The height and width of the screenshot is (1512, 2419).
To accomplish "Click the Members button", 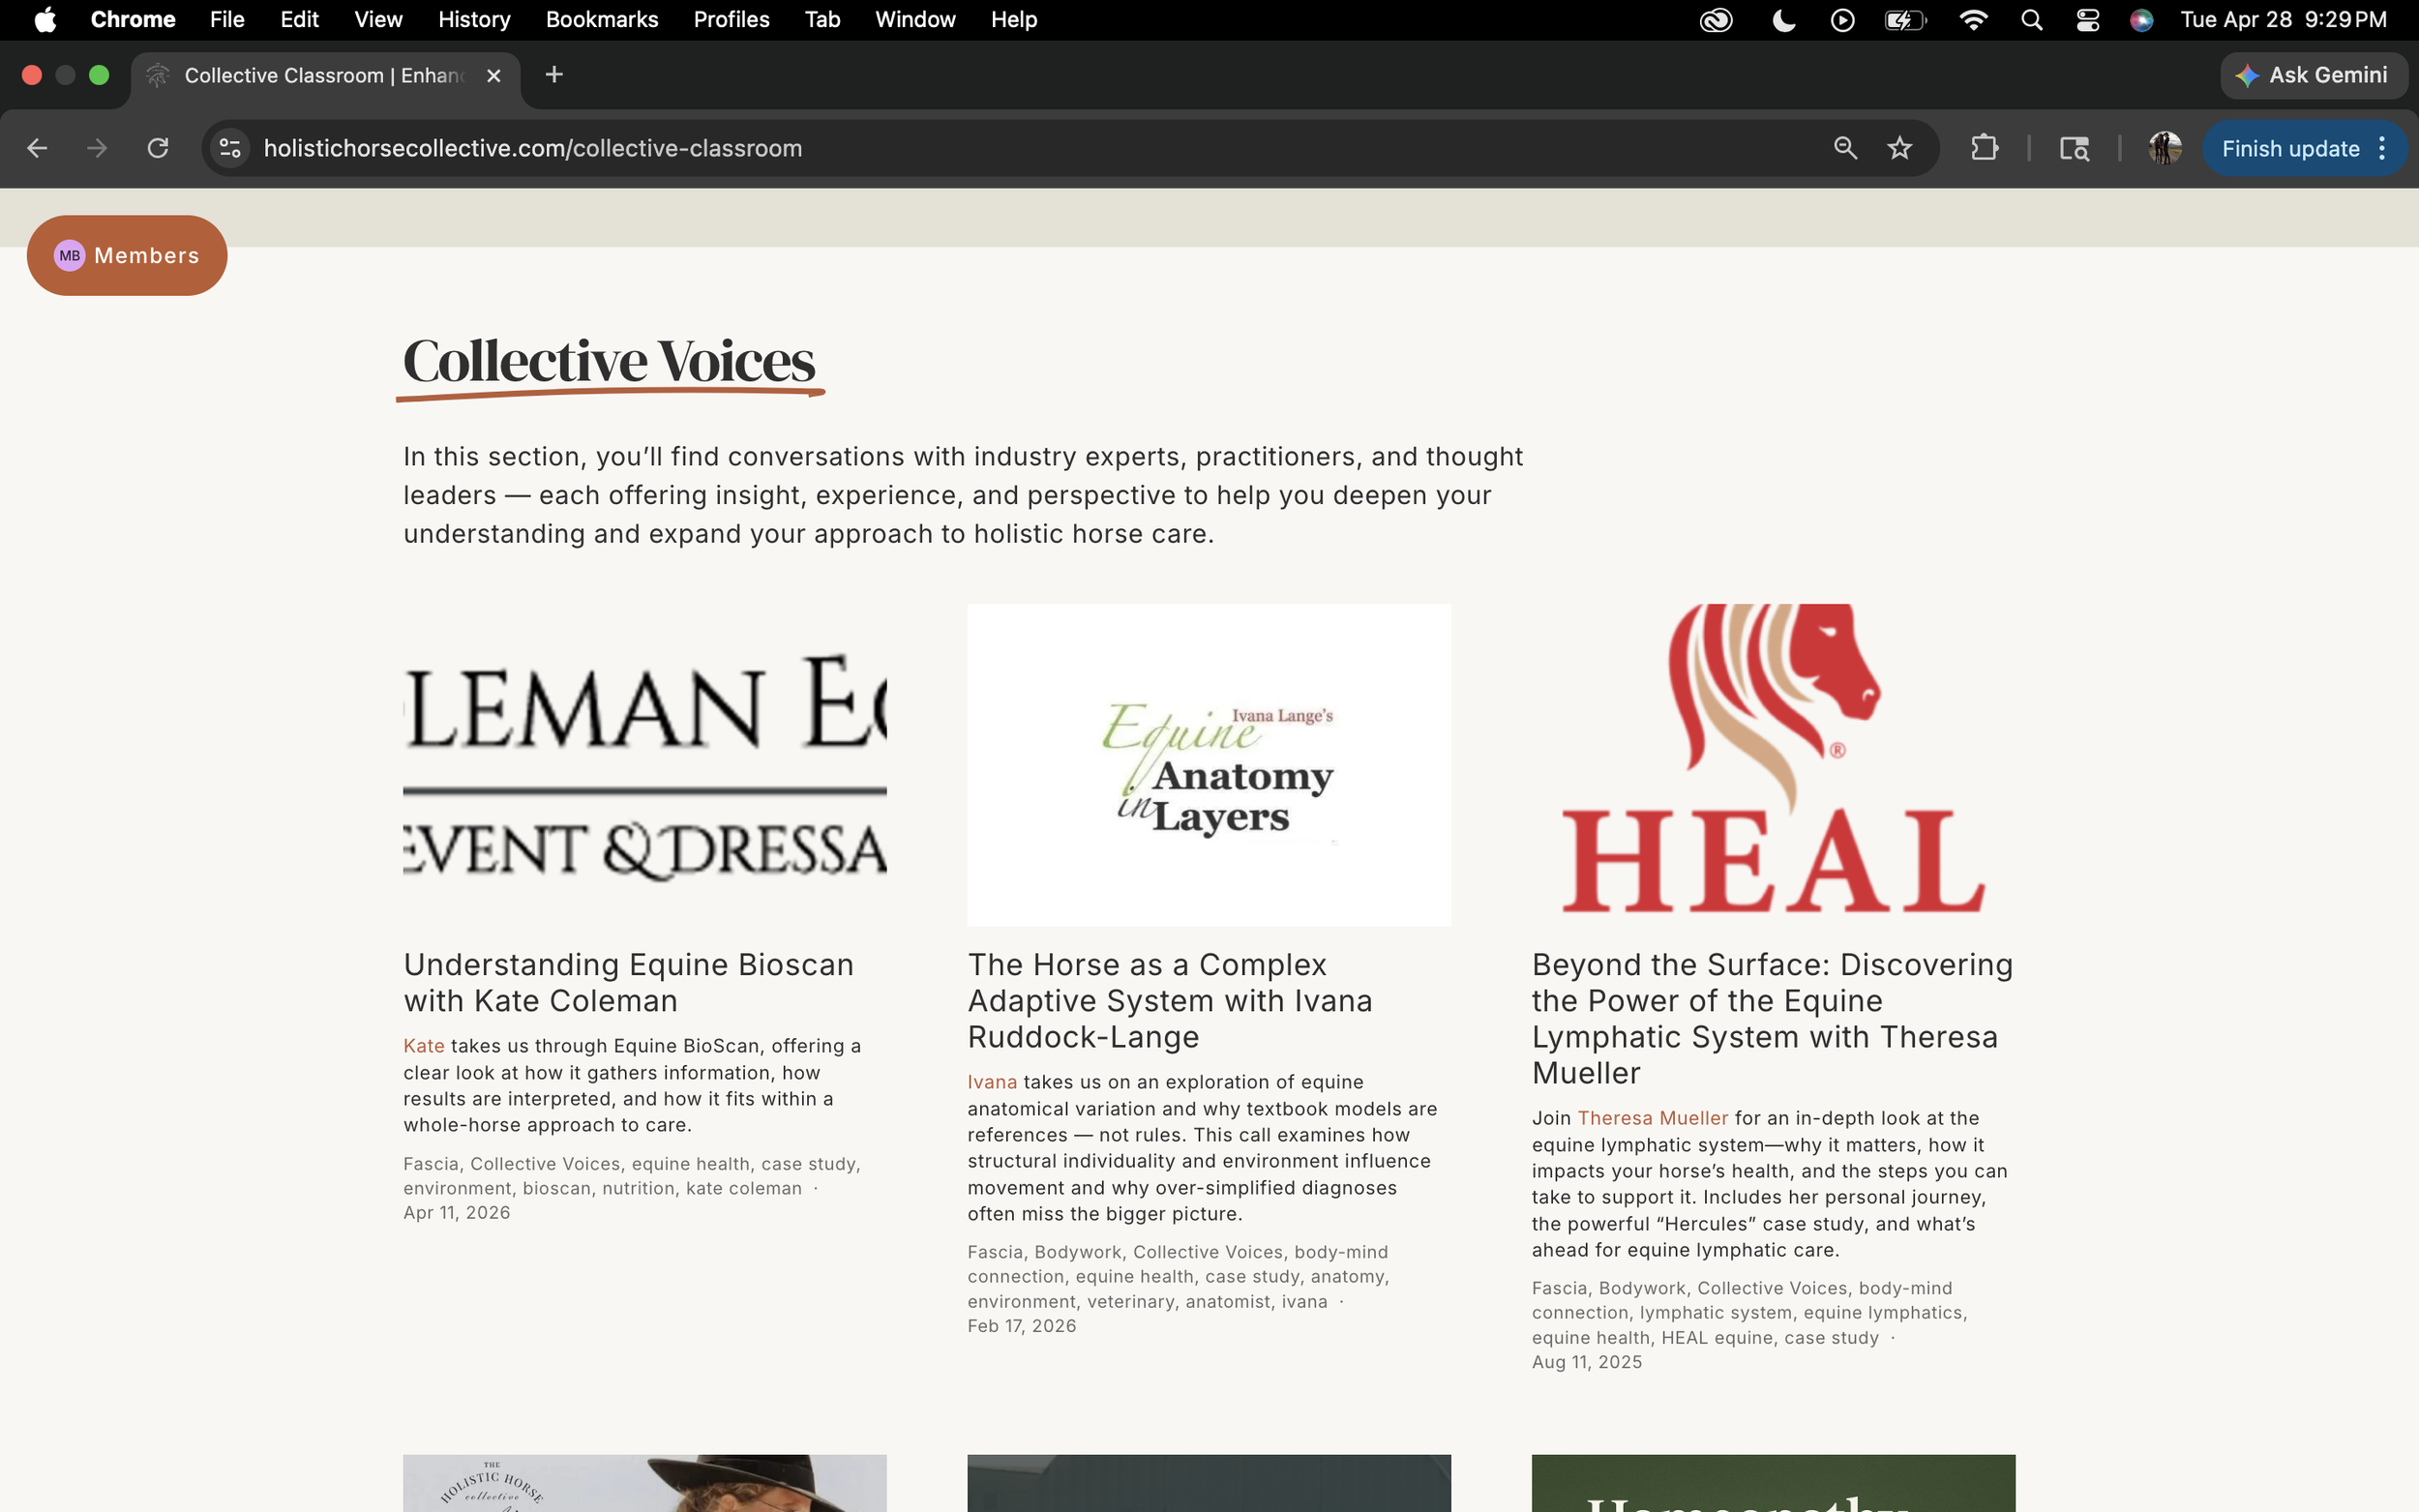I will pyautogui.click(x=127, y=255).
